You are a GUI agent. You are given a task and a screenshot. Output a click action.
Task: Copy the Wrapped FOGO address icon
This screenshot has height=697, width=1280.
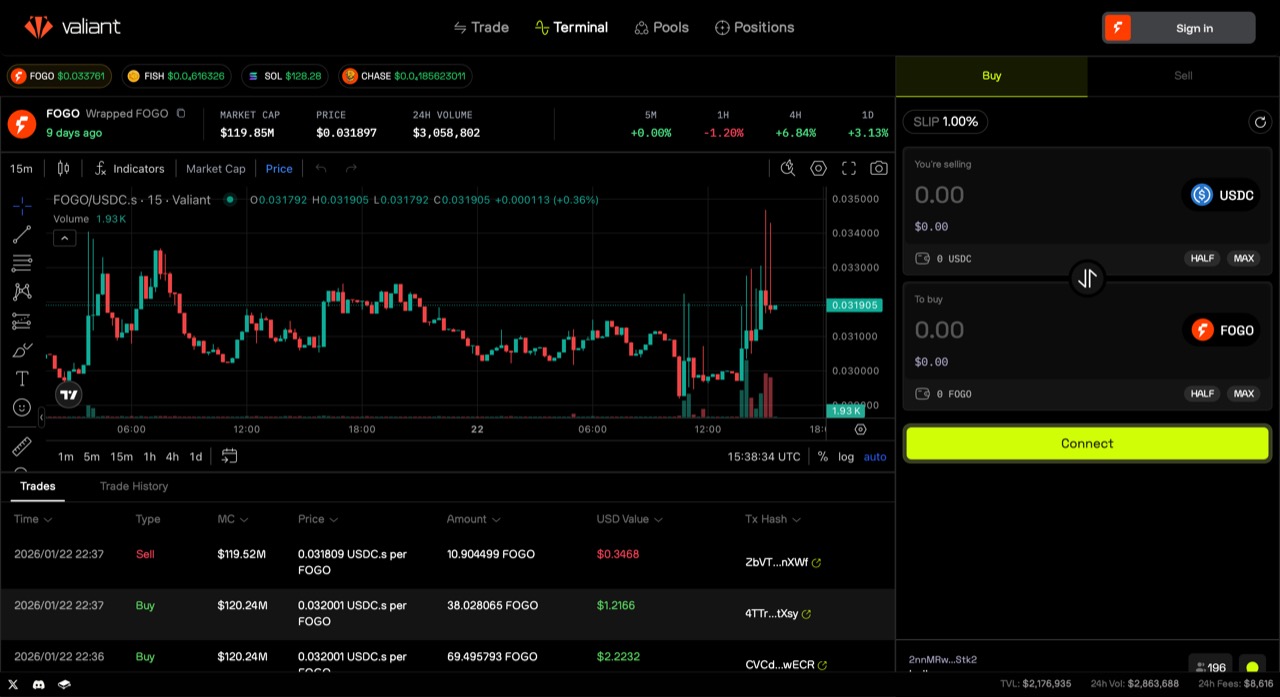coord(181,113)
